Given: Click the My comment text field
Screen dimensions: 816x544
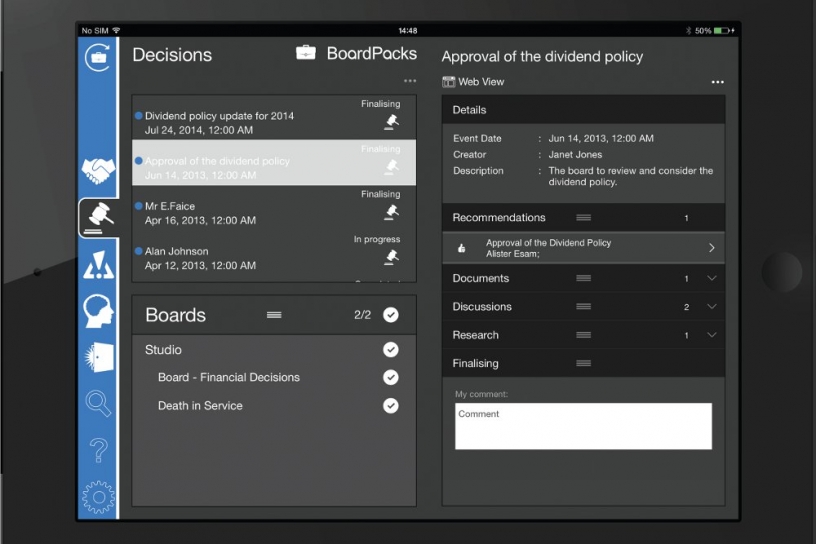Looking at the screenshot, I should coord(583,426).
